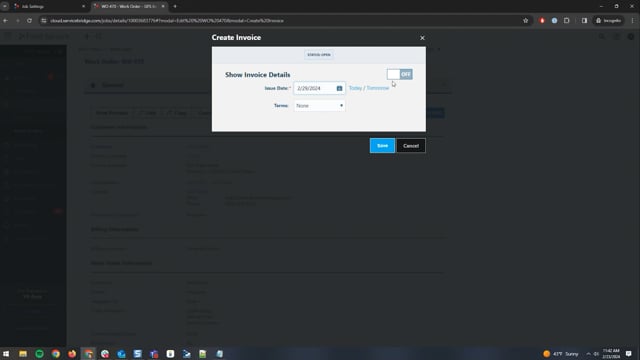Image resolution: width=640 pixels, height=360 pixels.
Task: Open Outlook from taskbar
Action: tap(121, 354)
